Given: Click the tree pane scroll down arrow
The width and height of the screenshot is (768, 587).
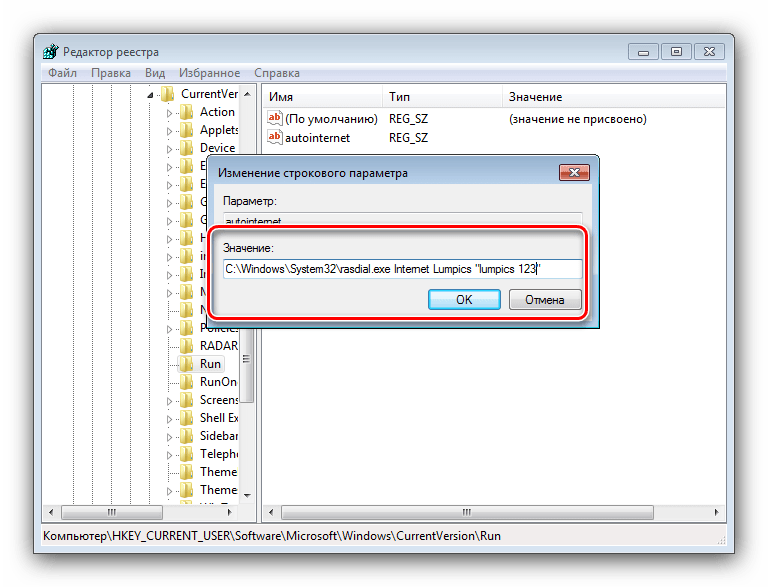Looking at the screenshot, I should (x=247, y=496).
